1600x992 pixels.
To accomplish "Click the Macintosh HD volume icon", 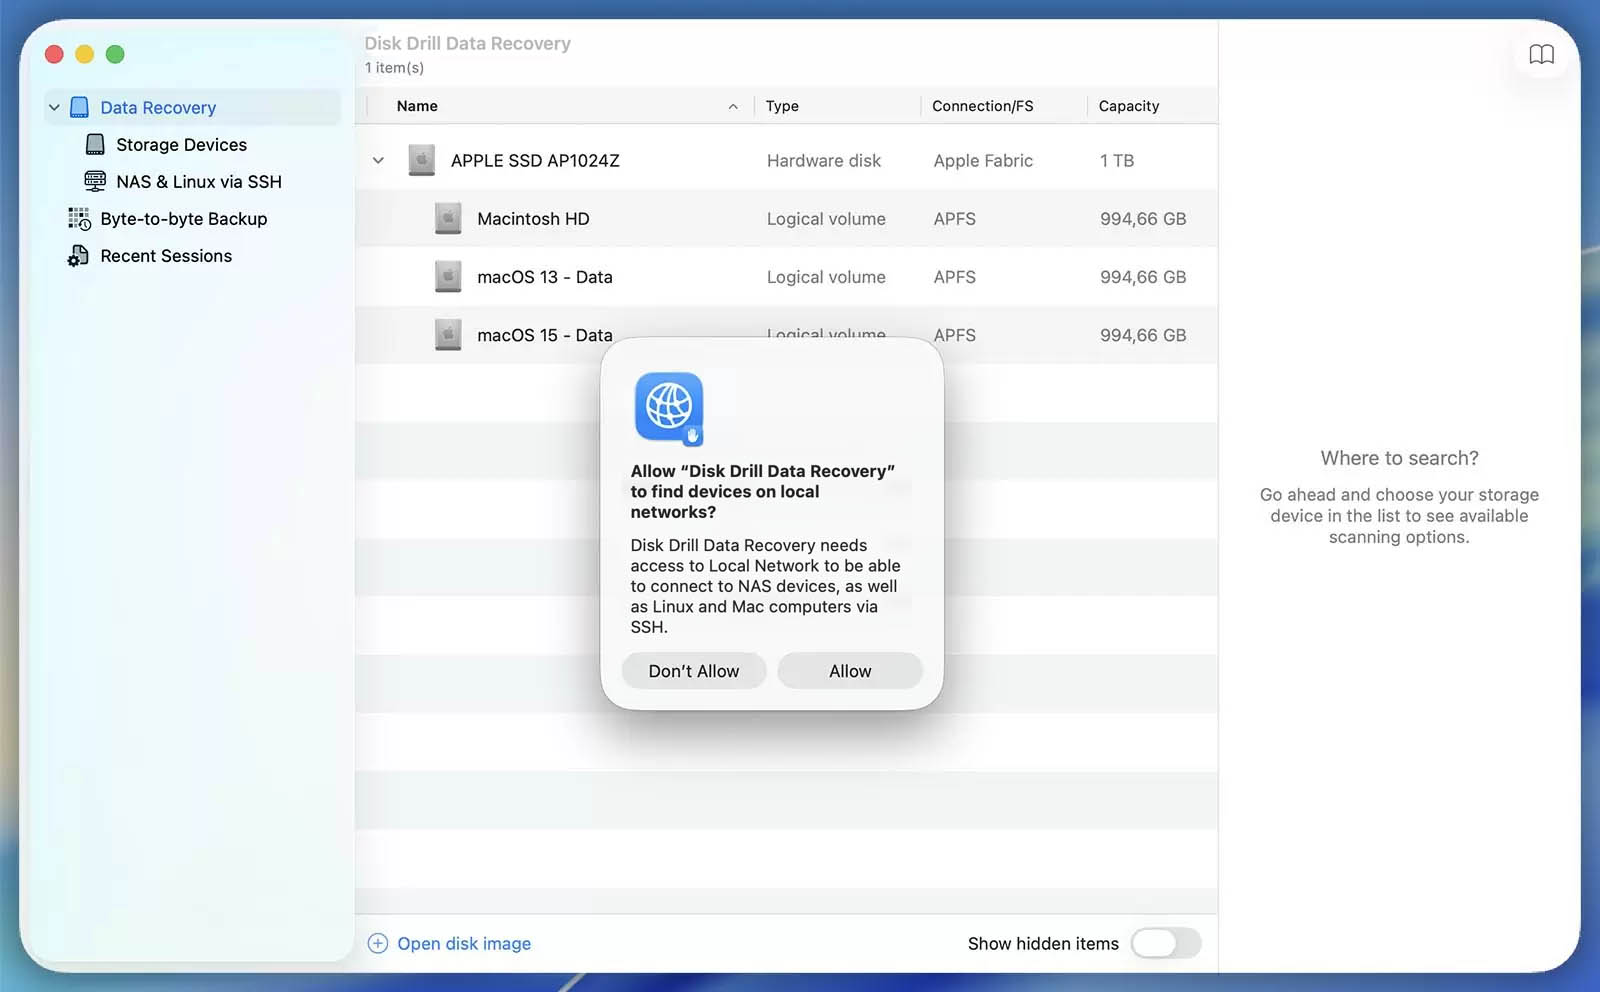I will [x=448, y=218].
